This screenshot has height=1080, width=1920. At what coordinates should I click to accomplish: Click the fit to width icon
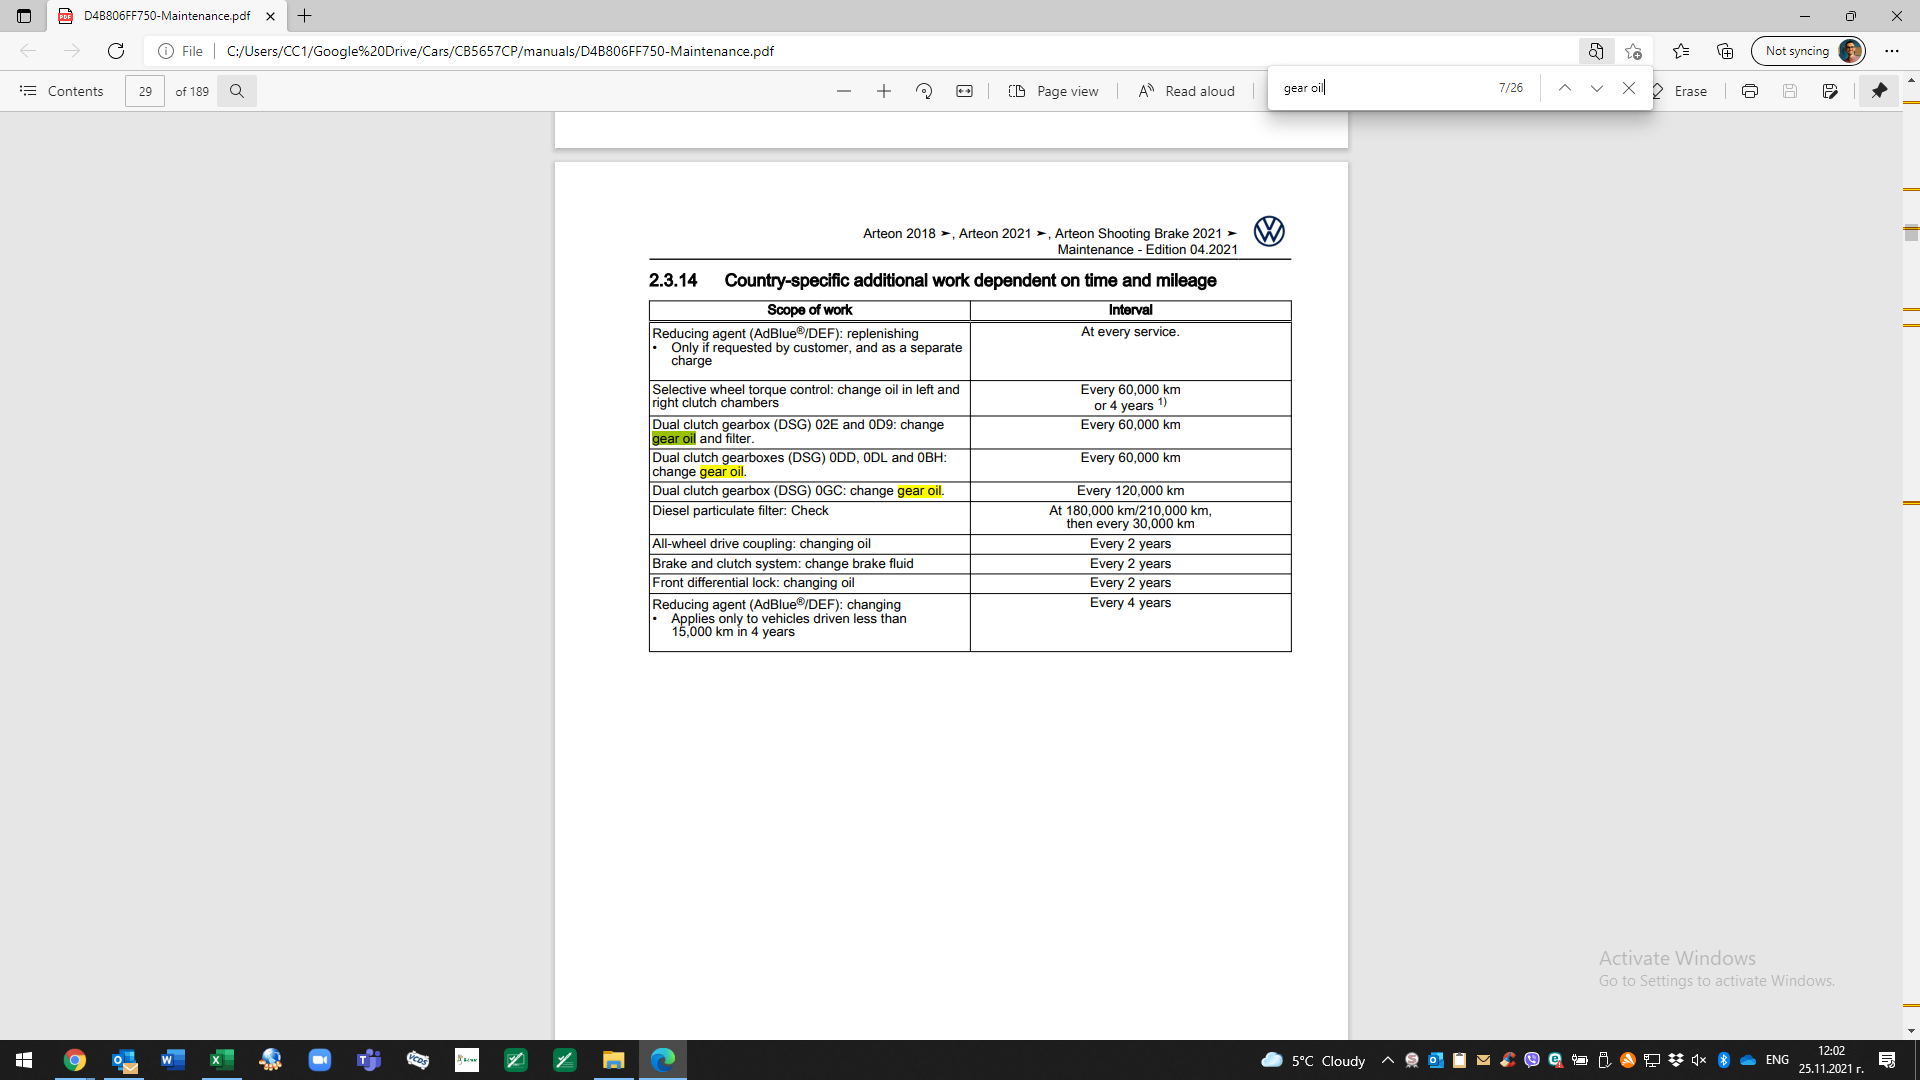964,91
